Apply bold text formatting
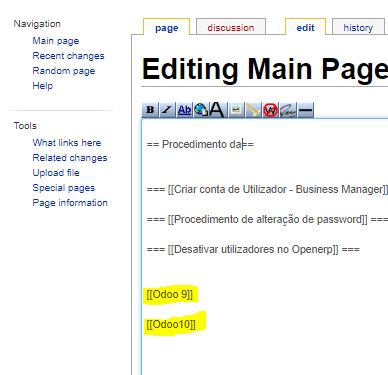 tap(150, 110)
